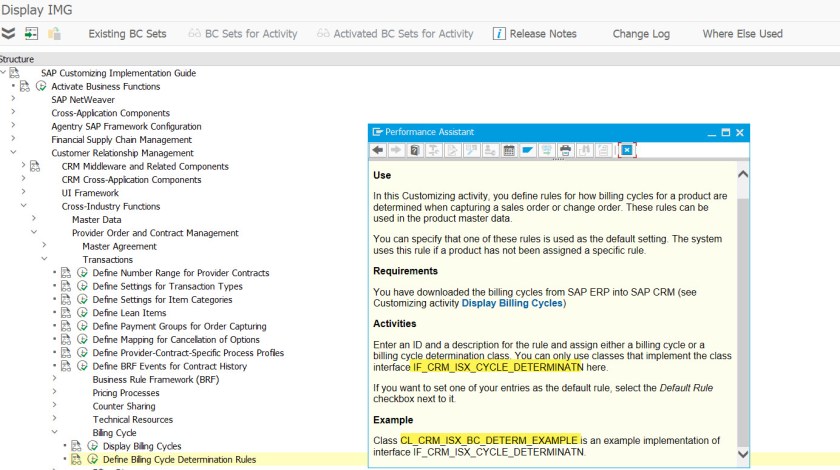Expand the Cross-Application Components node

13,112
